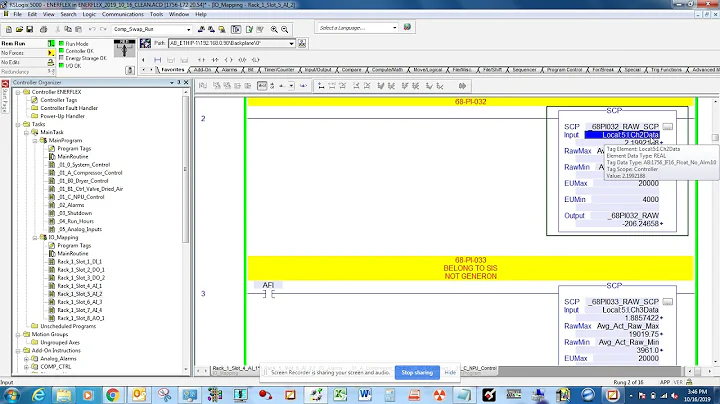Click the Hide link on sharing bar
720x404 pixels.
[x=450, y=372]
